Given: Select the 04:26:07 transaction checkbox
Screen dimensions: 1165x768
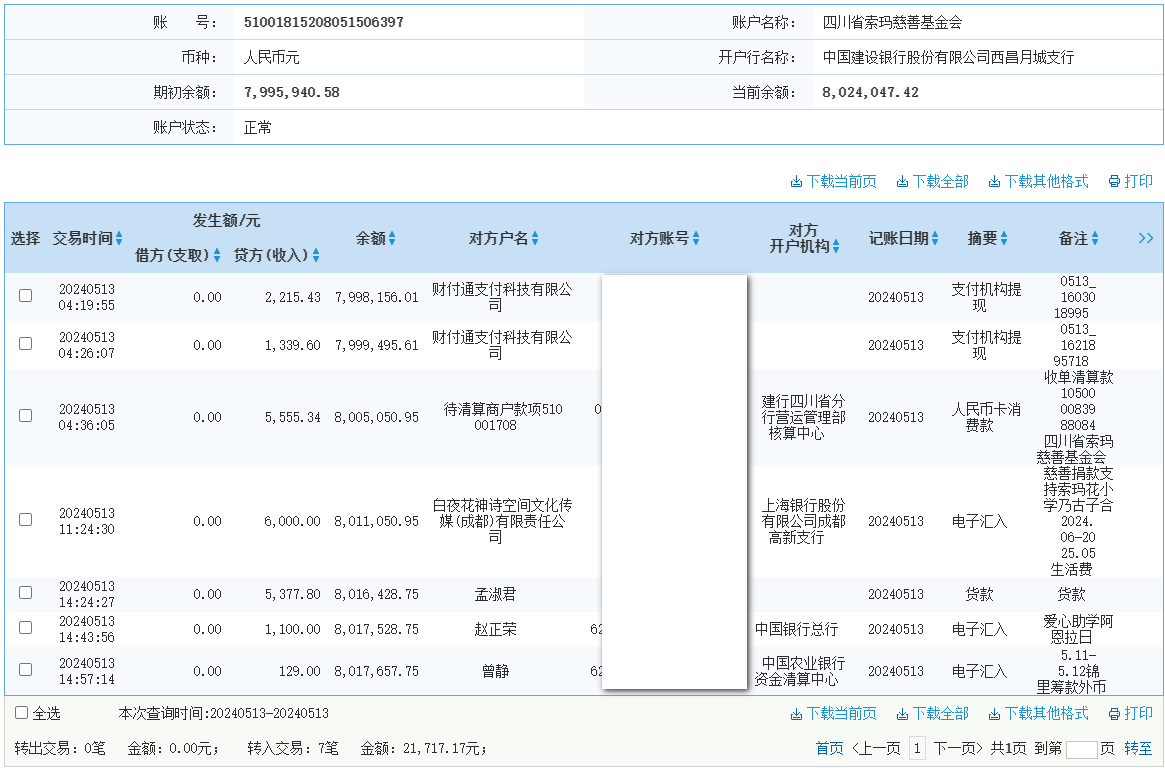Looking at the screenshot, I should click(x=25, y=344).
